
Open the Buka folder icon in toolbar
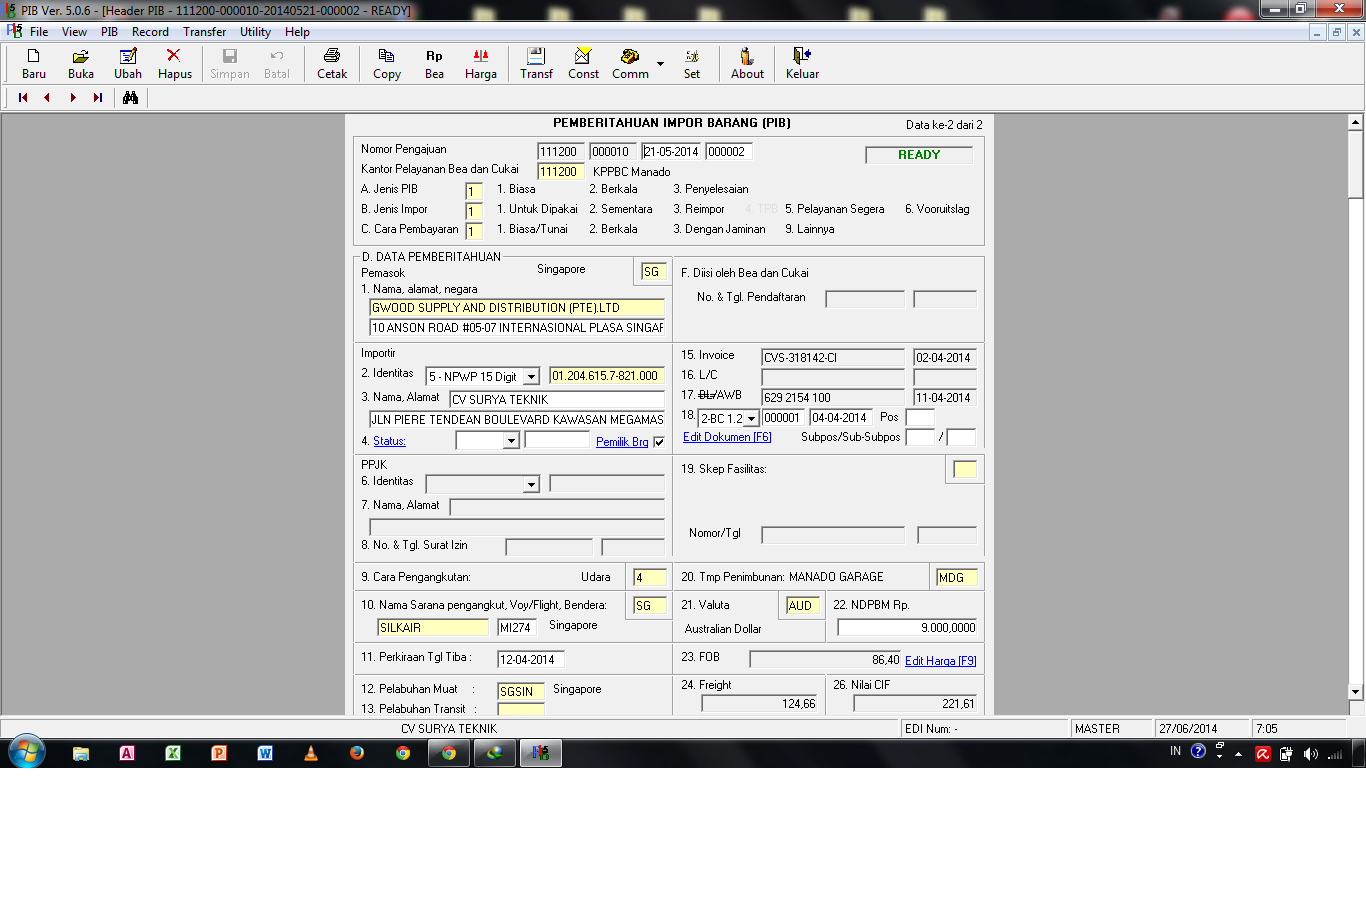(81, 56)
